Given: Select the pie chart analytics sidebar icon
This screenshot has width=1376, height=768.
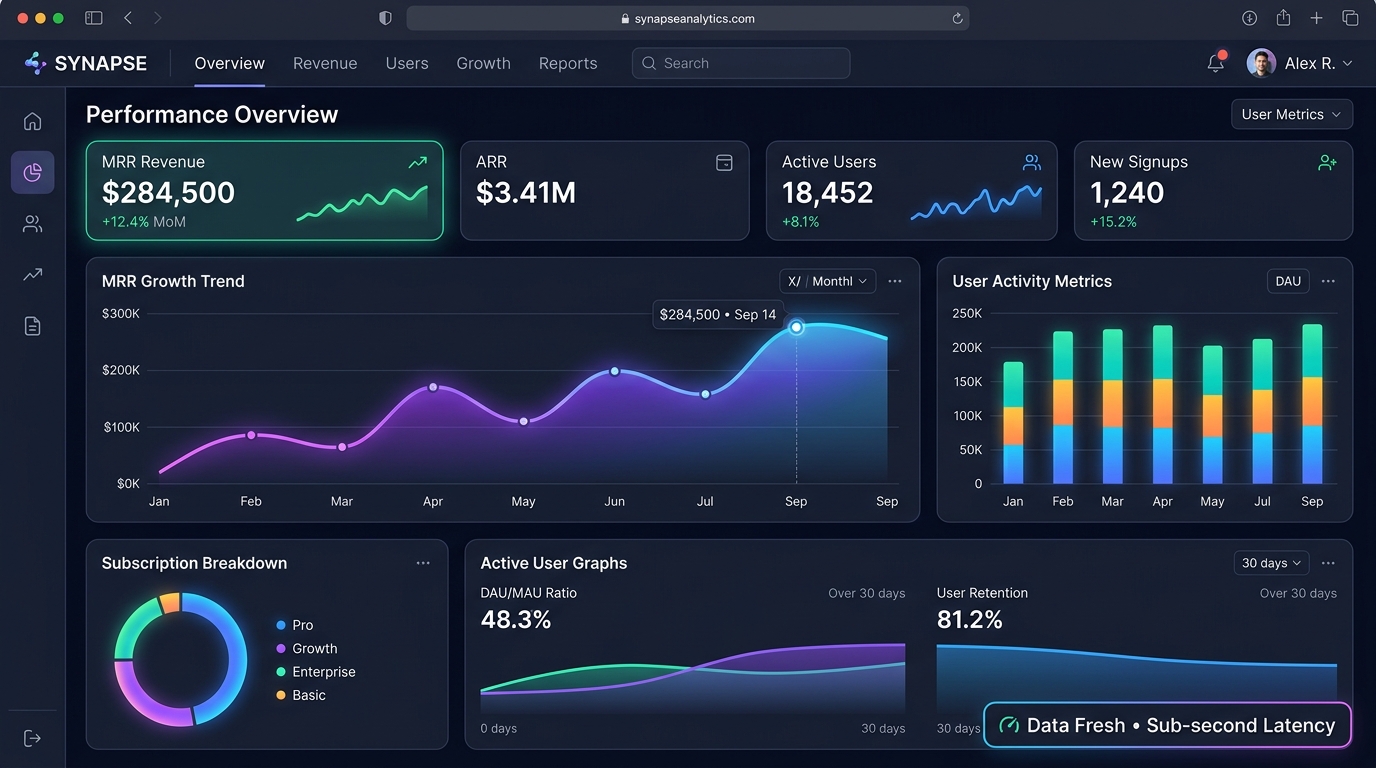Looking at the screenshot, I should (33, 173).
